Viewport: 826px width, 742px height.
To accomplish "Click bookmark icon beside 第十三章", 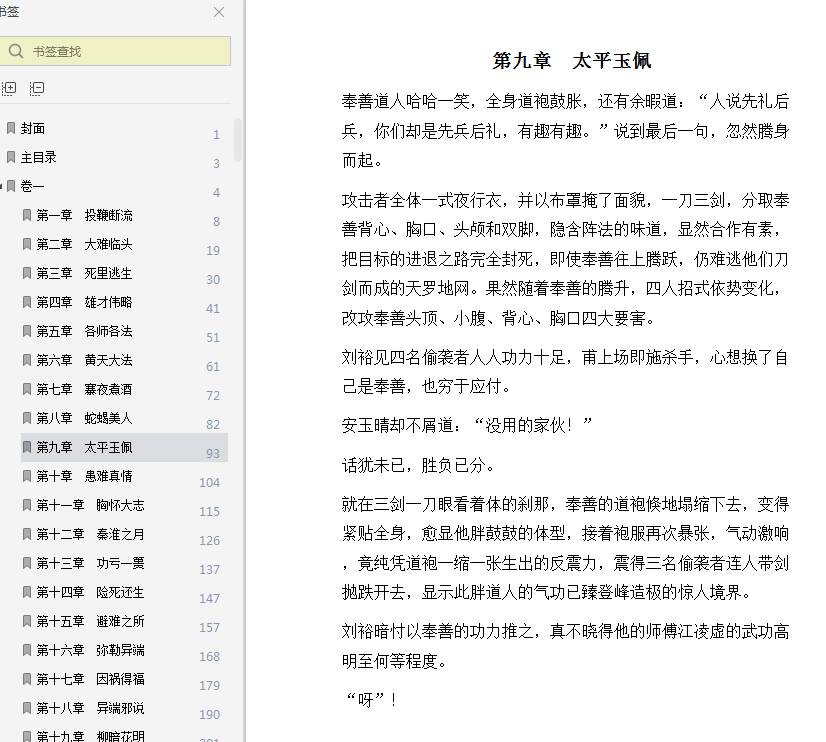I will coord(27,563).
